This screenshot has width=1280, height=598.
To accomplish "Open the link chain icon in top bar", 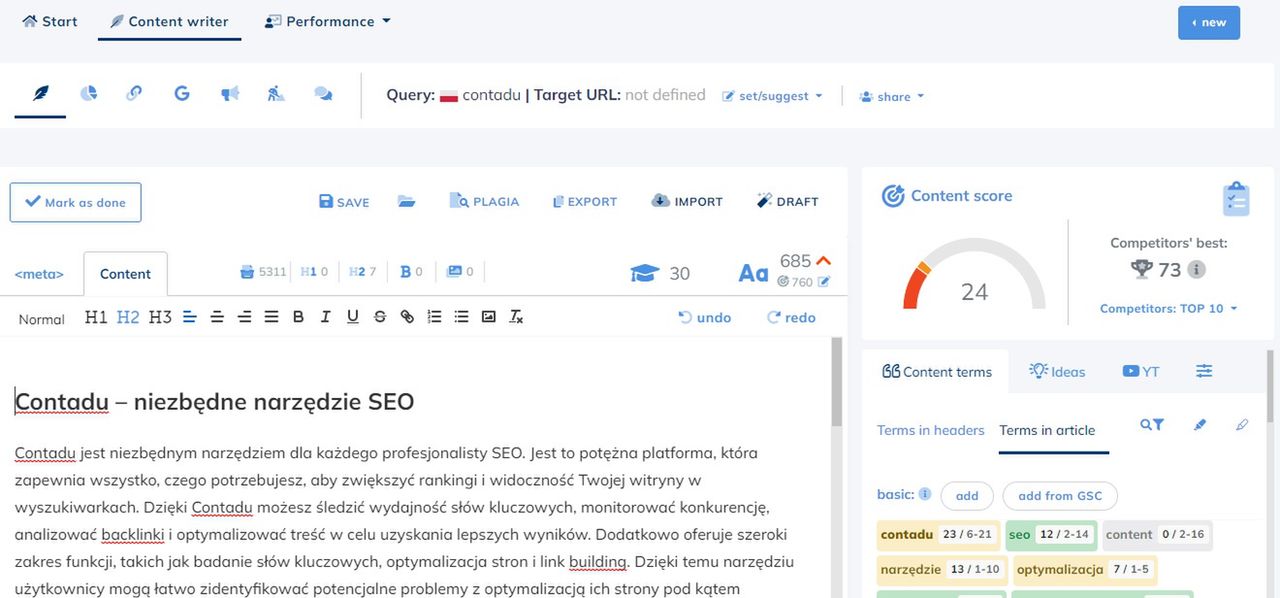I will coord(134,93).
